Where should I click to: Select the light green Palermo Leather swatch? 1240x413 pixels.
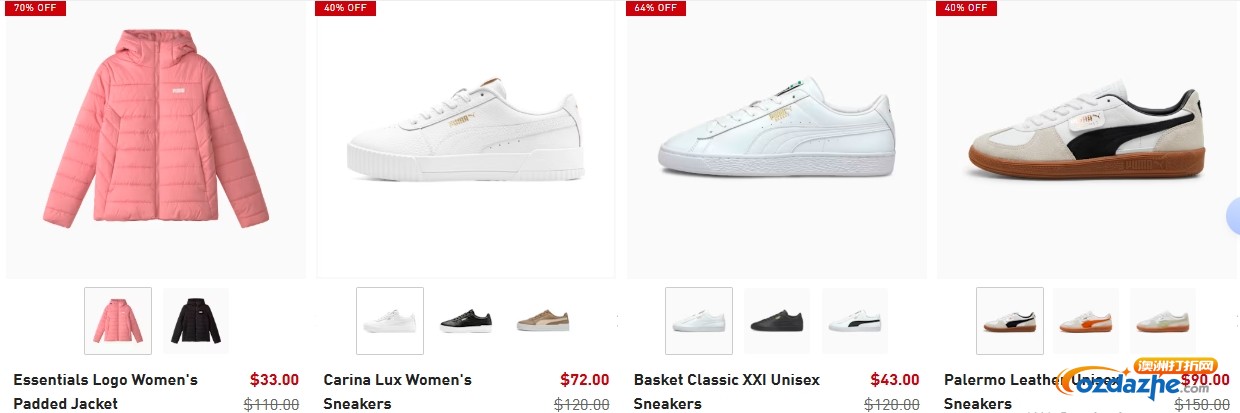pyautogui.click(x=1163, y=321)
